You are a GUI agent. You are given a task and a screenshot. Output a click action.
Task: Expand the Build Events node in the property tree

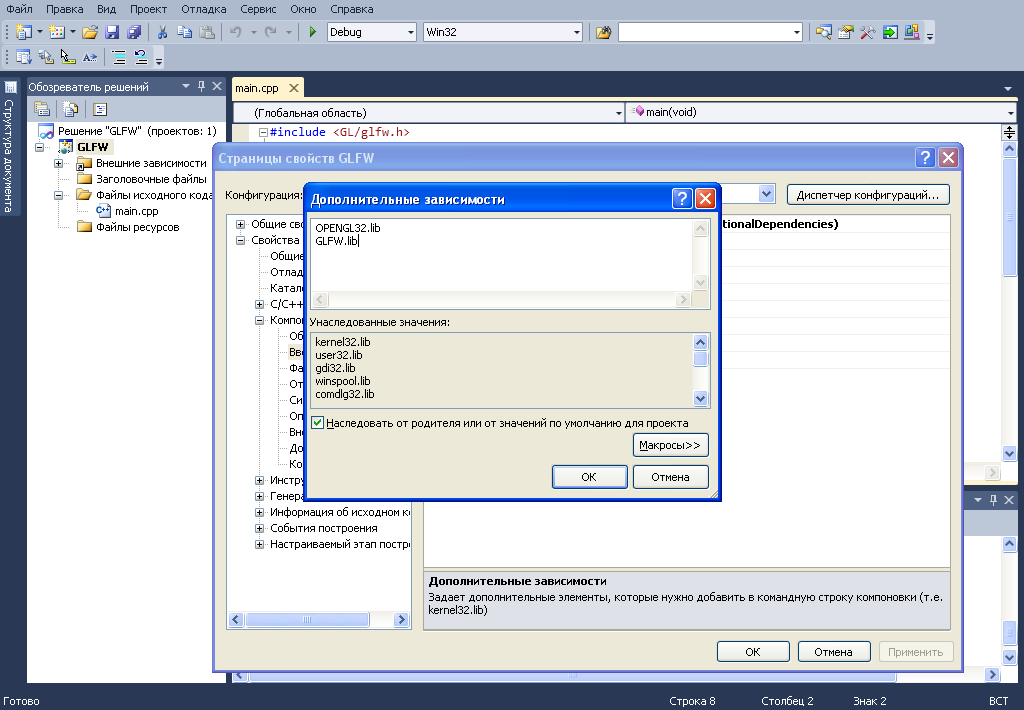(259, 528)
